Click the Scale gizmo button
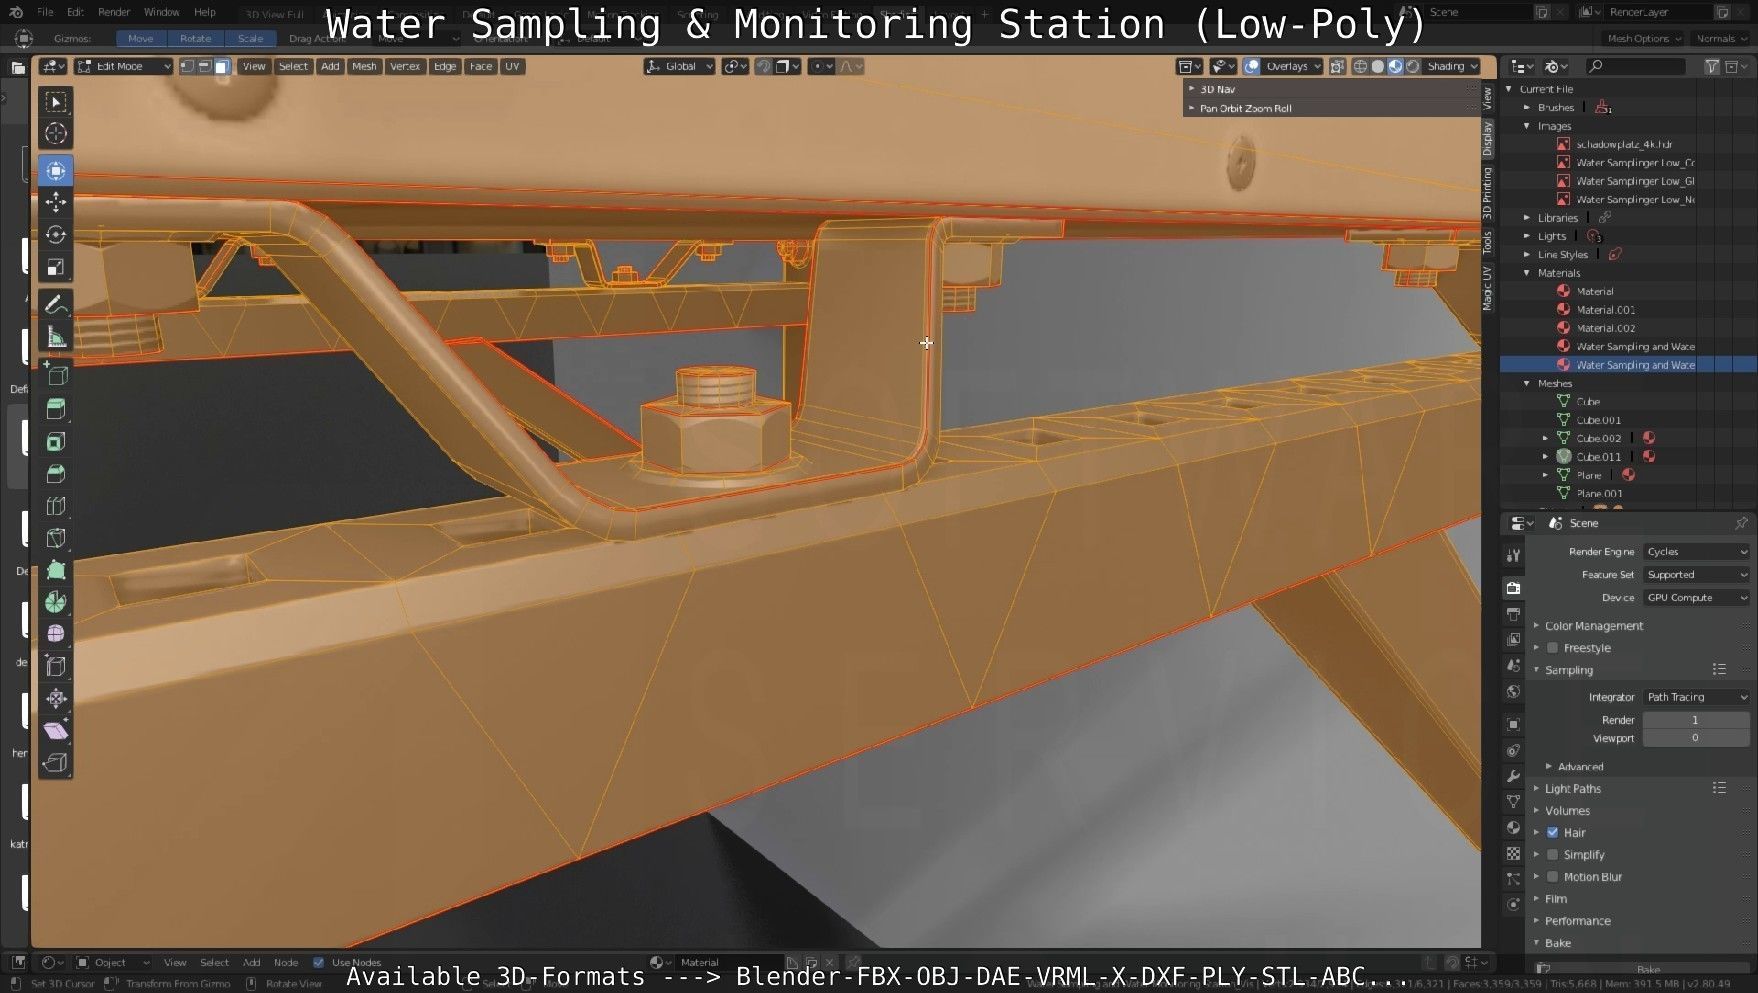The width and height of the screenshot is (1758, 993). [x=250, y=38]
